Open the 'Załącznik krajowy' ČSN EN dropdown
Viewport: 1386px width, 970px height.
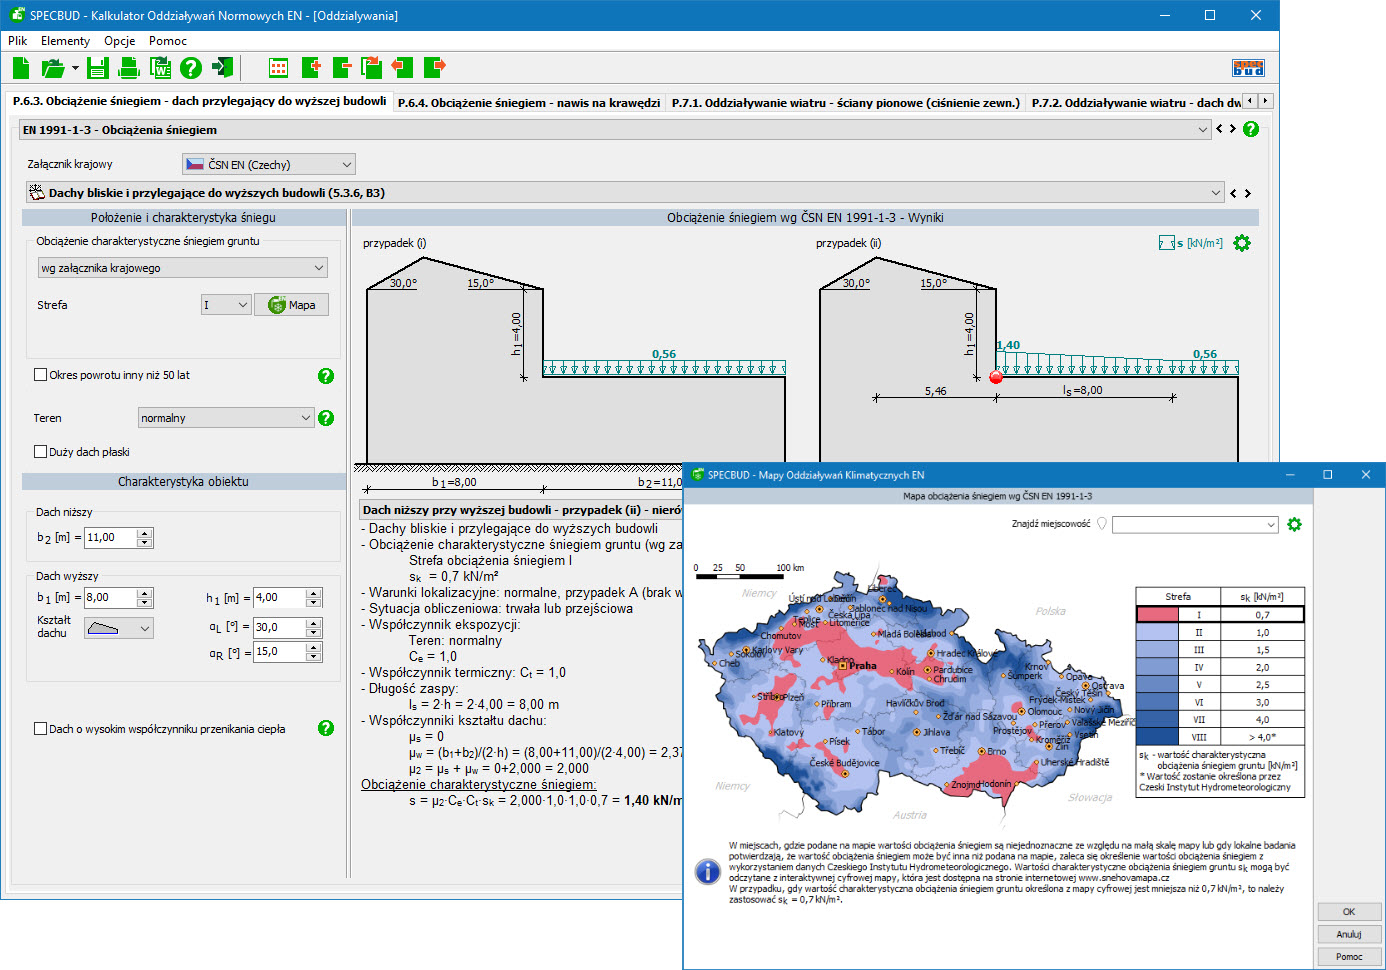[268, 164]
